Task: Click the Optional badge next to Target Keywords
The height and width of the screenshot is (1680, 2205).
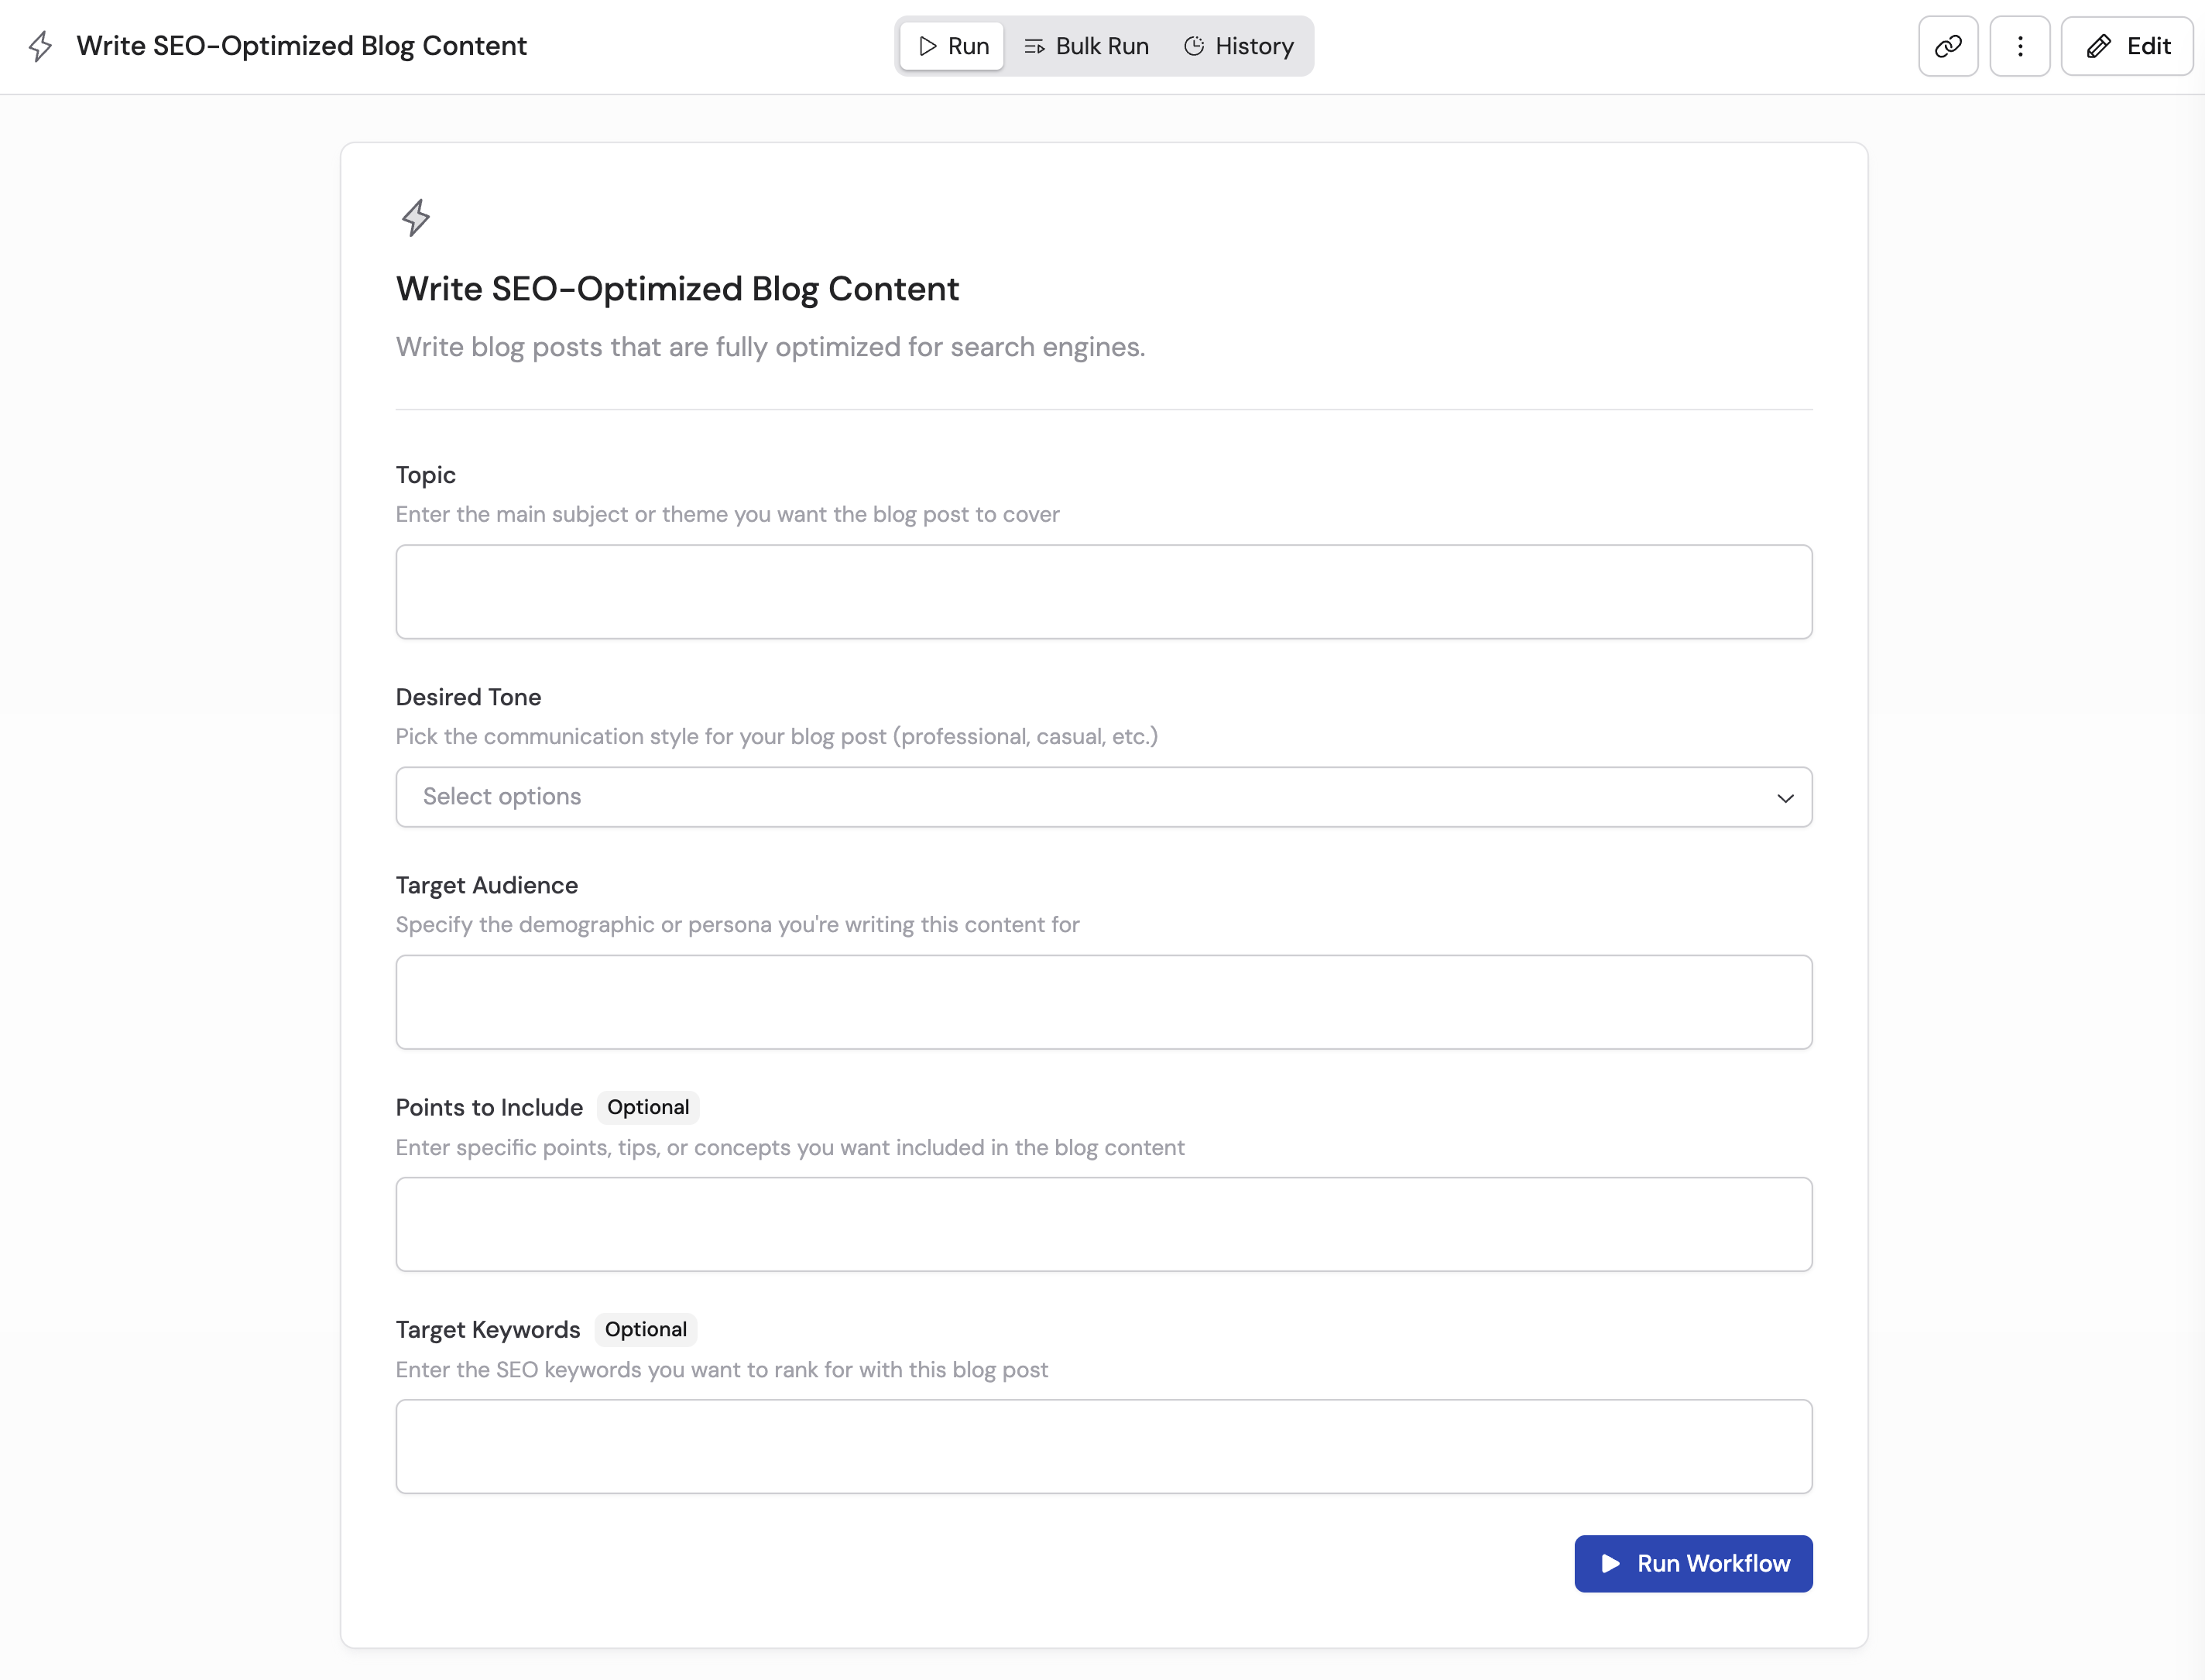Action: tap(646, 1329)
